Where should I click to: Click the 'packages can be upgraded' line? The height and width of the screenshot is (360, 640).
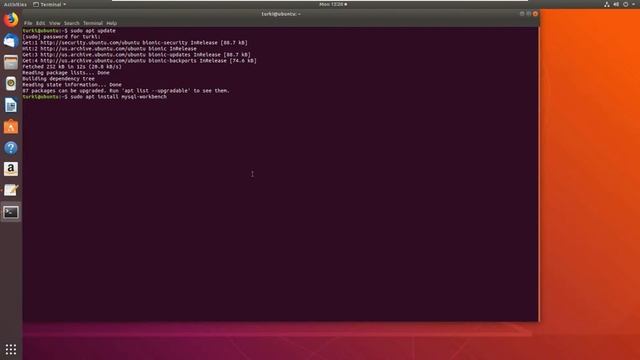click(x=126, y=91)
